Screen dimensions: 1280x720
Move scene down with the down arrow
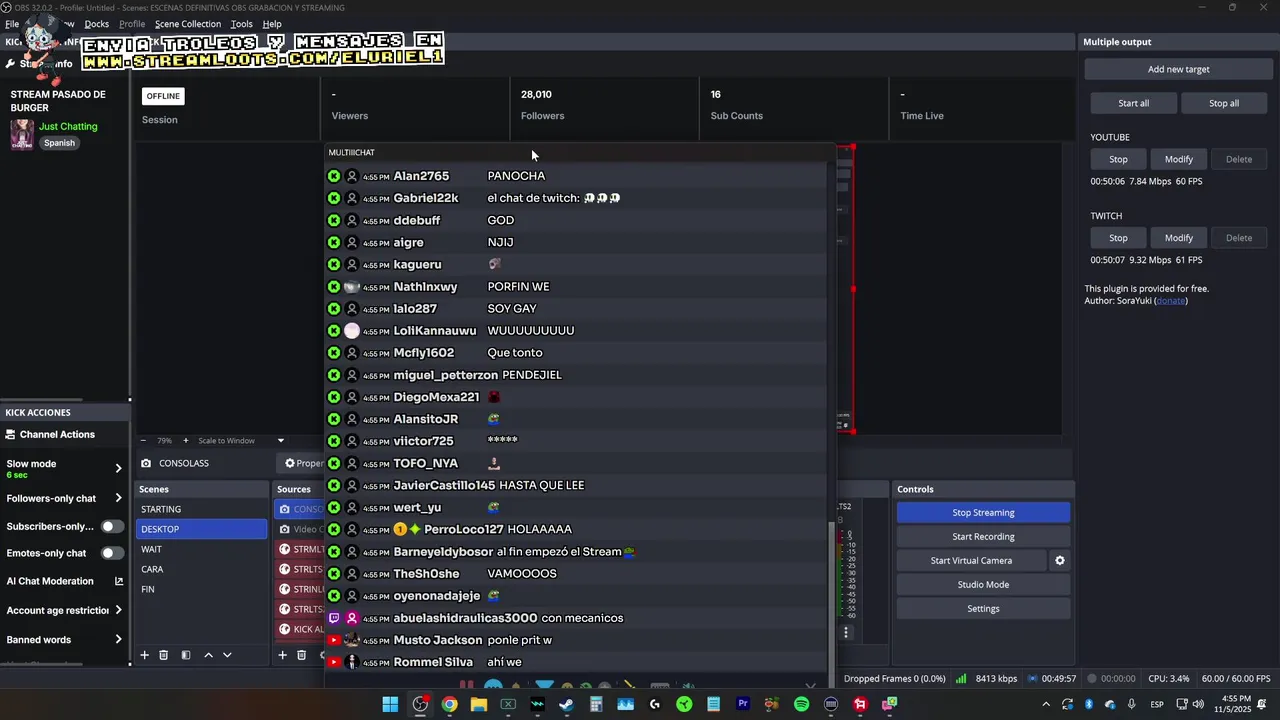click(x=227, y=655)
